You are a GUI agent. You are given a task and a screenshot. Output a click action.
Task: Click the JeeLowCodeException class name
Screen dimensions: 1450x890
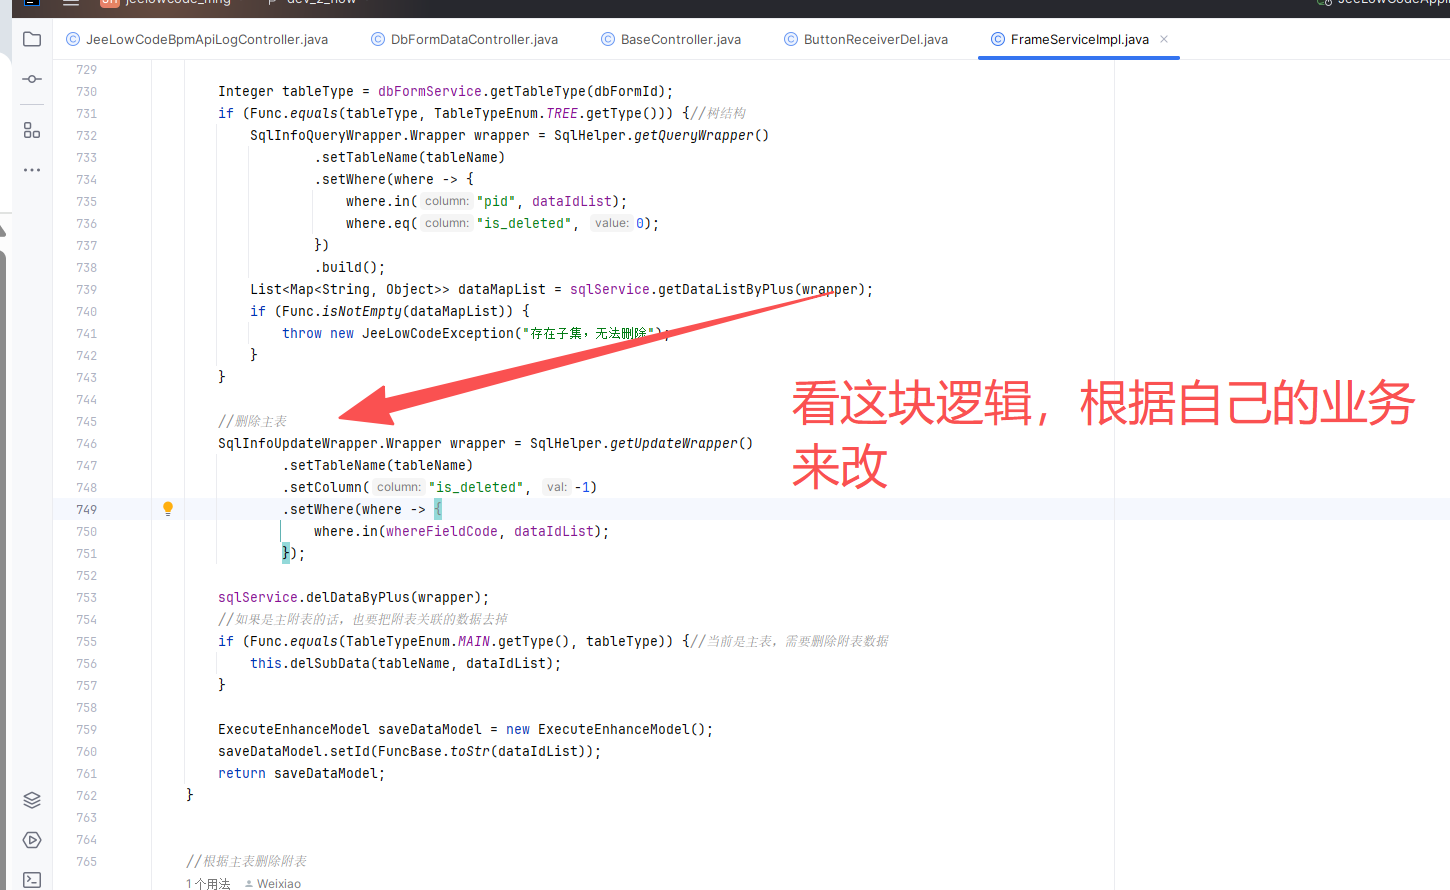click(x=437, y=333)
